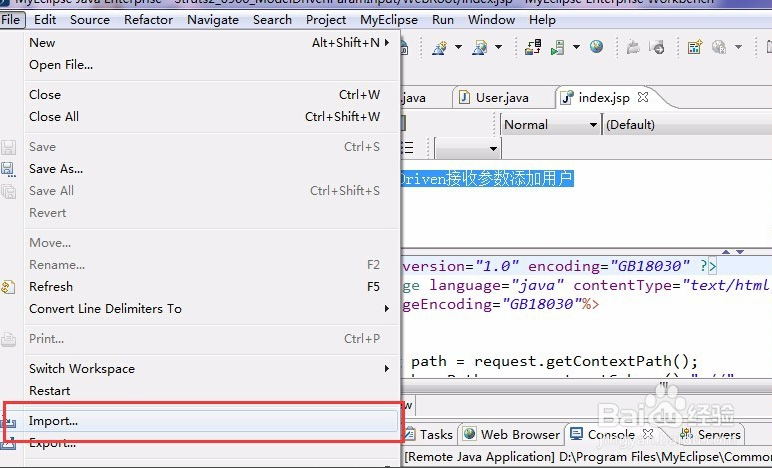The image size is (772, 468).
Task: Click the grayed arrow toolbar icon
Action: pyautogui.click(x=657, y=47)
